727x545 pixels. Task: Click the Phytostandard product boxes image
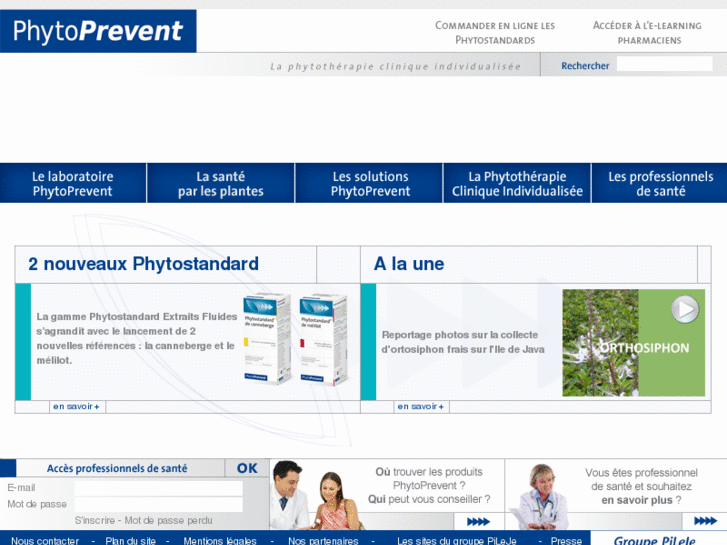(x=296, y=339)
